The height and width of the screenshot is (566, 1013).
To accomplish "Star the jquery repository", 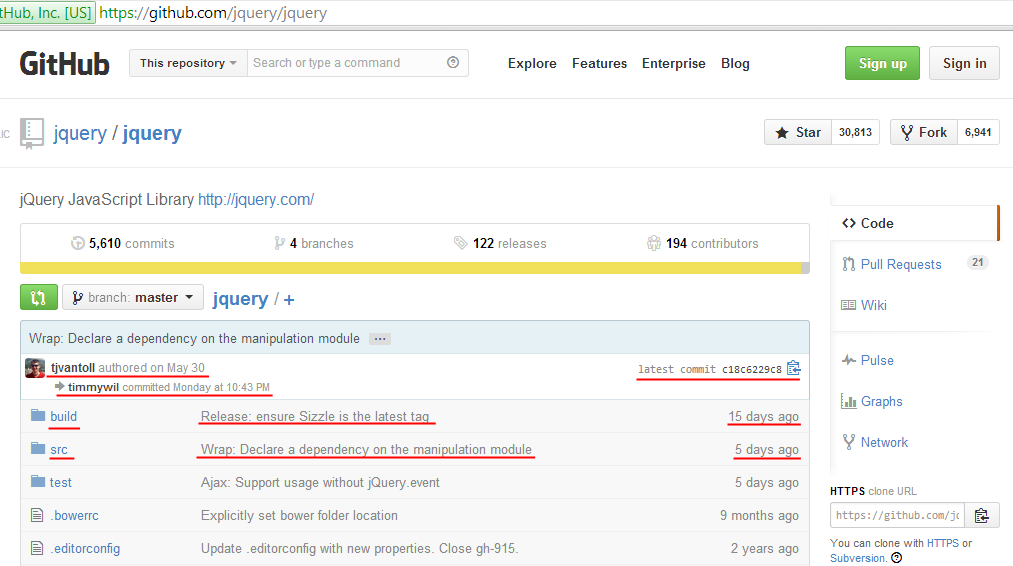I will (x=798, y=132).
